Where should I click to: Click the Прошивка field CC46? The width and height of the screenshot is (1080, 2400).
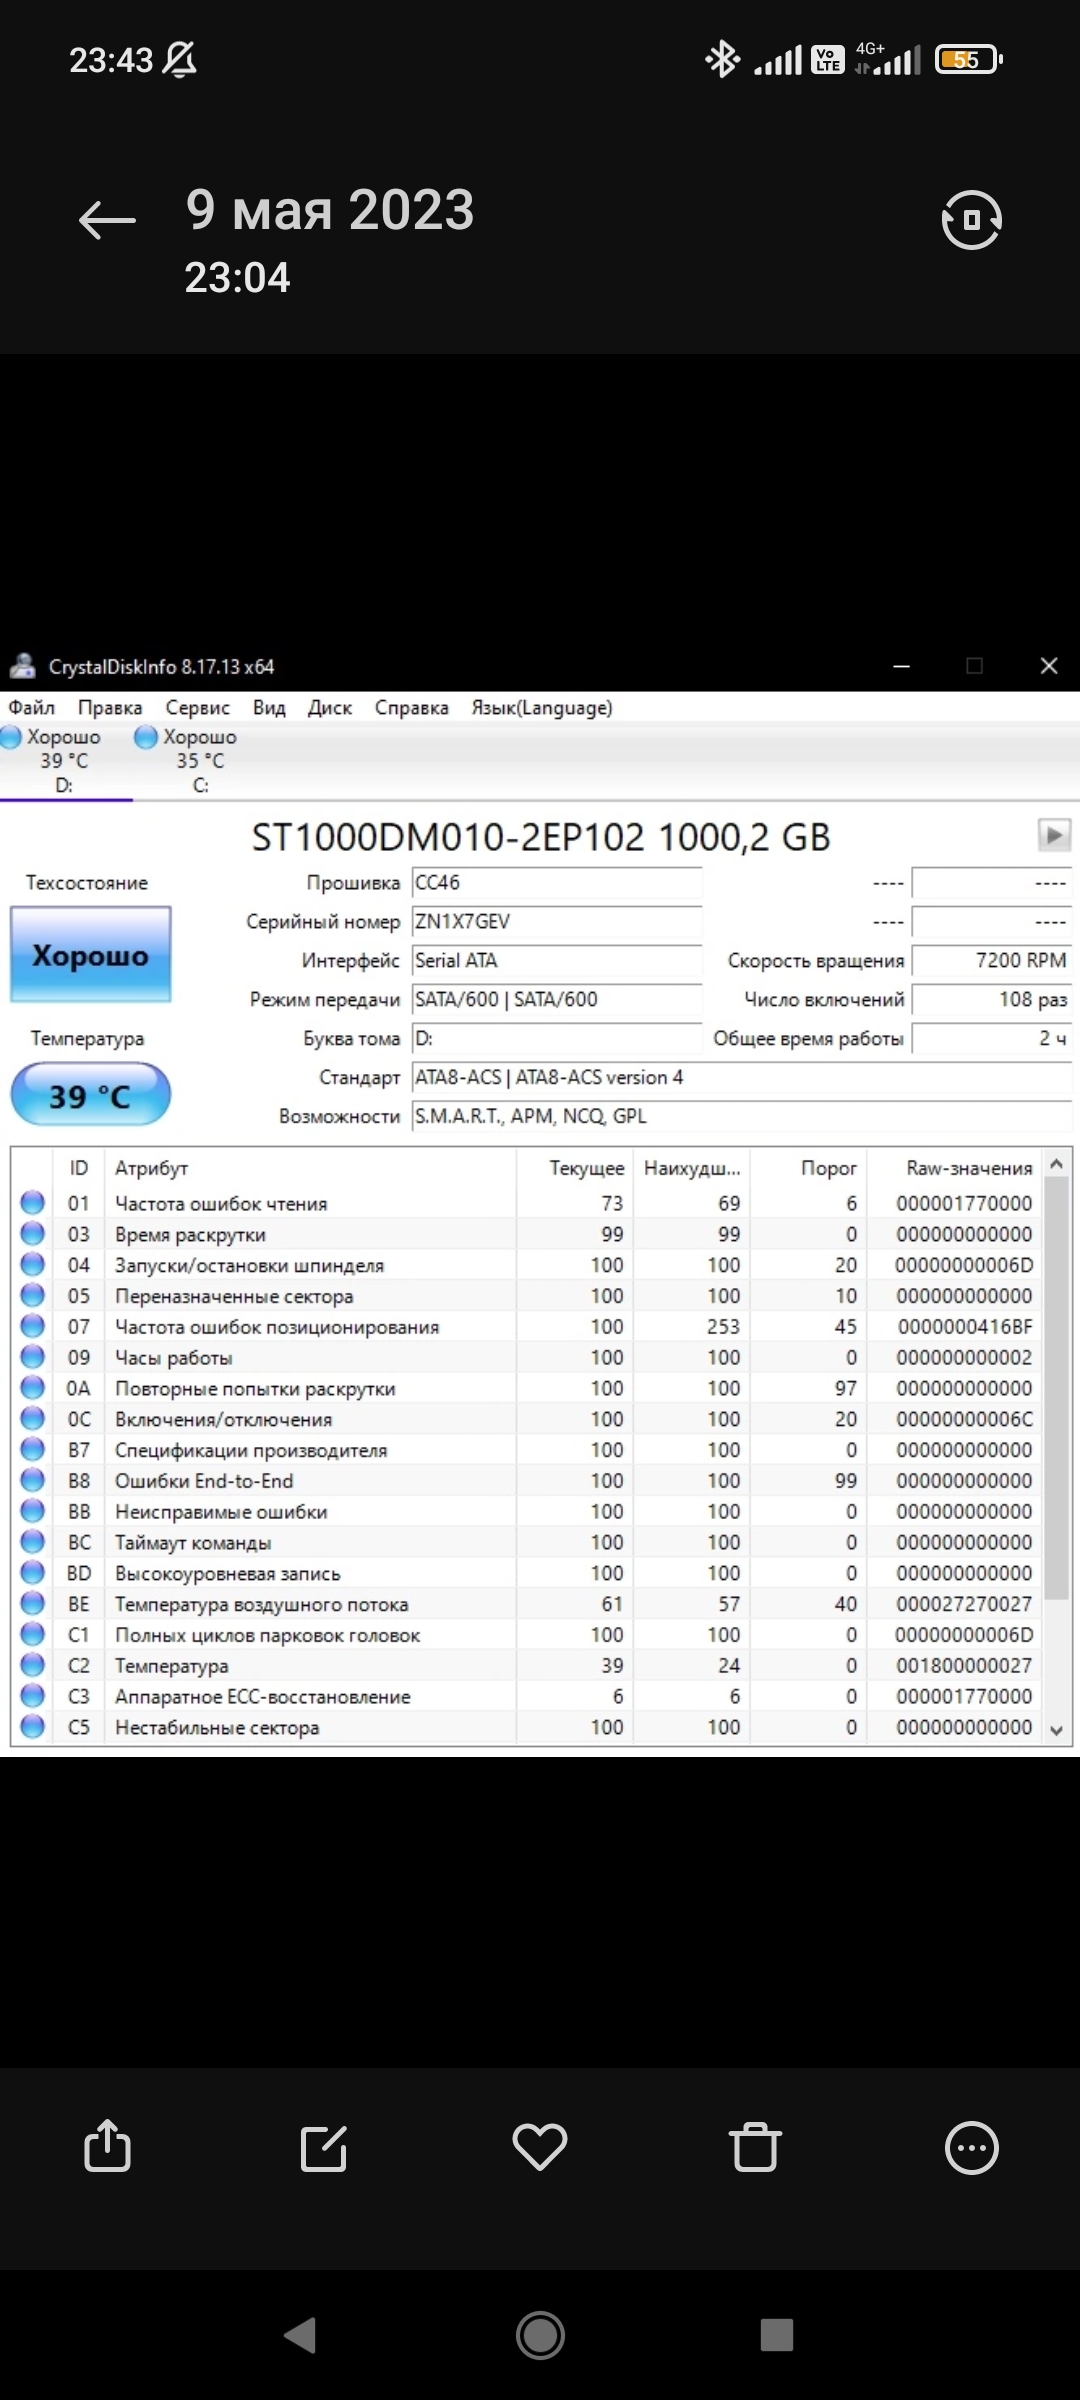tap(557, 883)
